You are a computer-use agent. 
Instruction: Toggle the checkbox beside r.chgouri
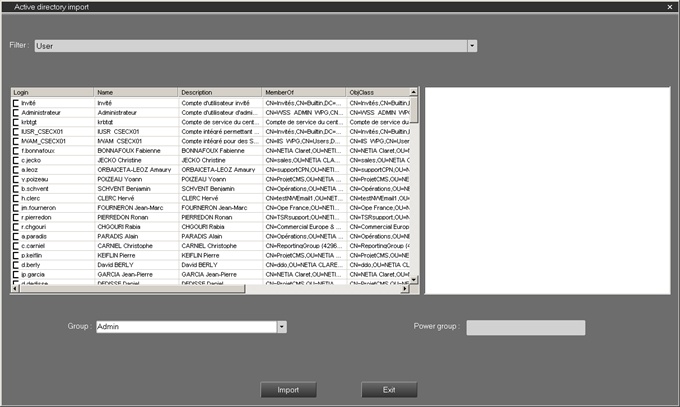(16, 226)
